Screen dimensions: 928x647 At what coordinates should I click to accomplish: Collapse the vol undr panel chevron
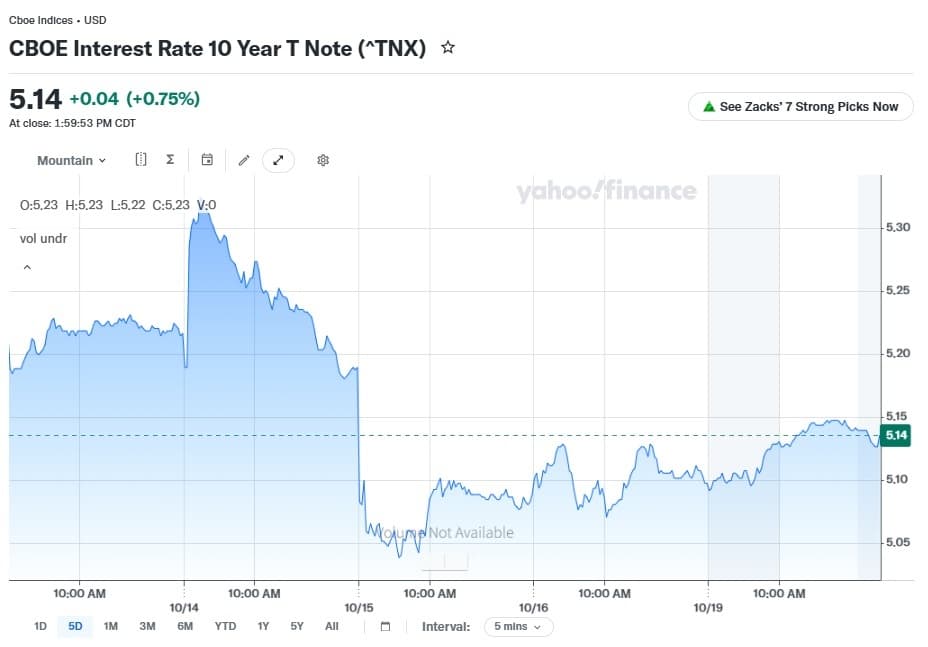click(27, 267)
